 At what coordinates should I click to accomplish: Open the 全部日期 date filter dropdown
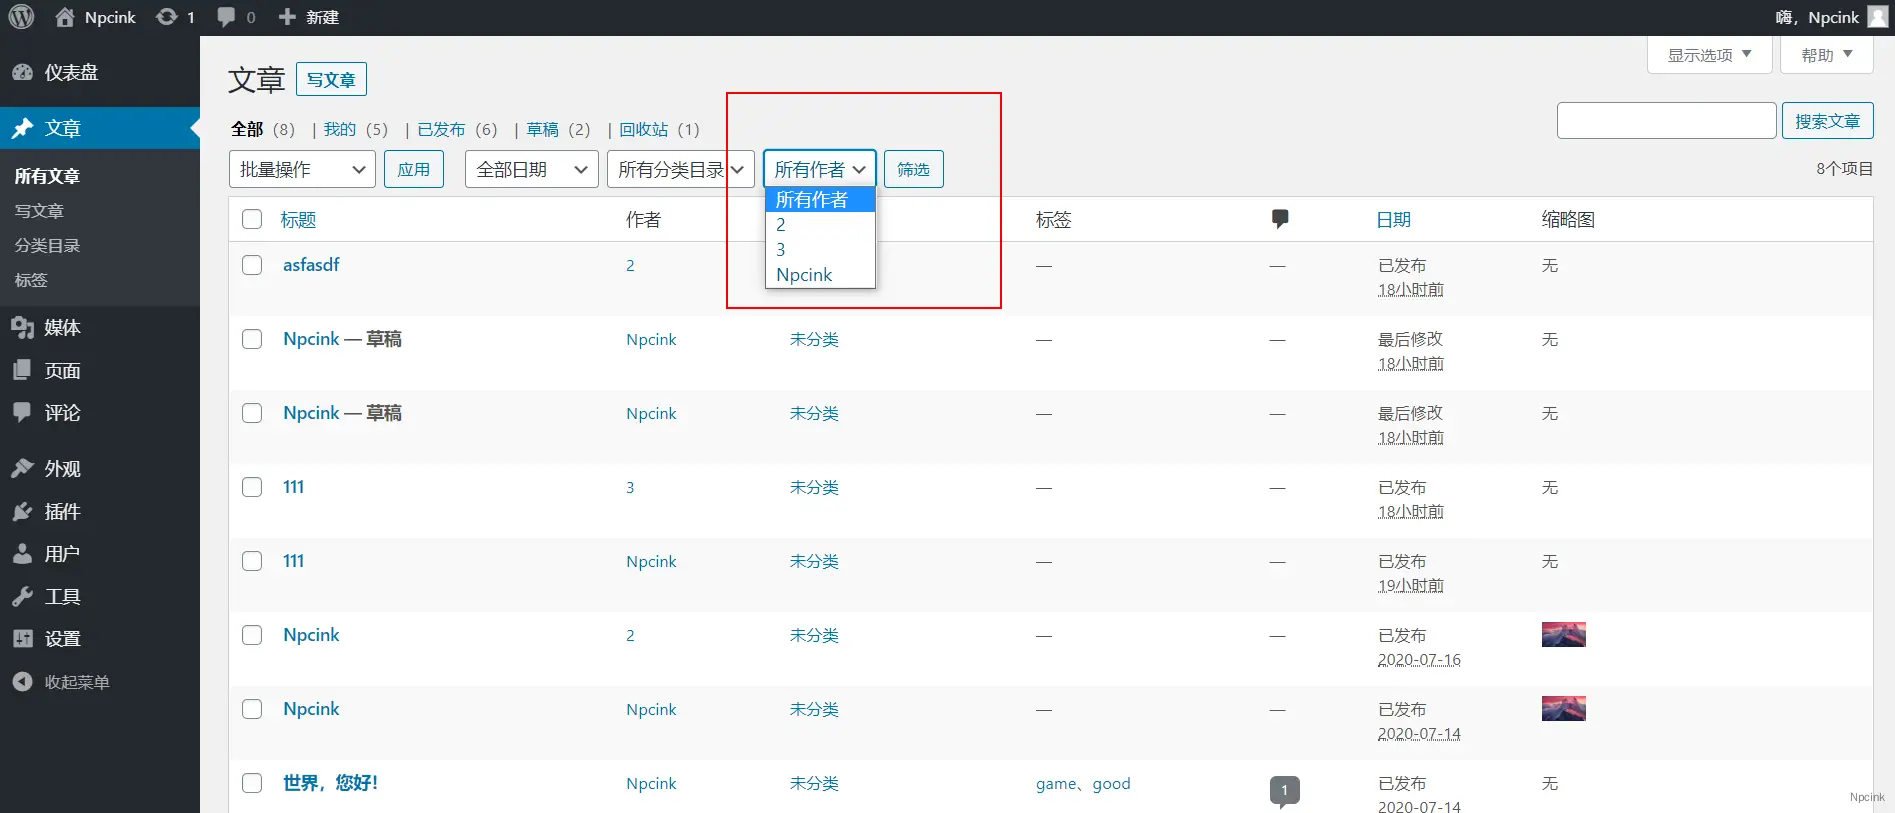click(x=531, y=170)
